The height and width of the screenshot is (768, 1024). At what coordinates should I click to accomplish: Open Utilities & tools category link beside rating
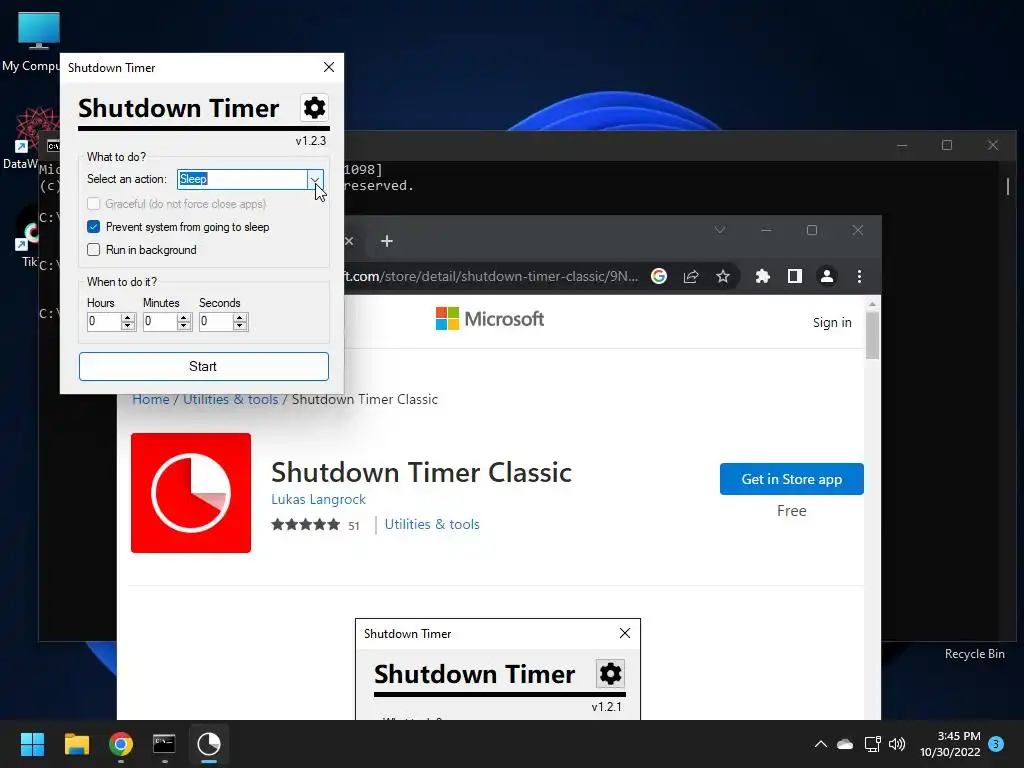[432, 524]
